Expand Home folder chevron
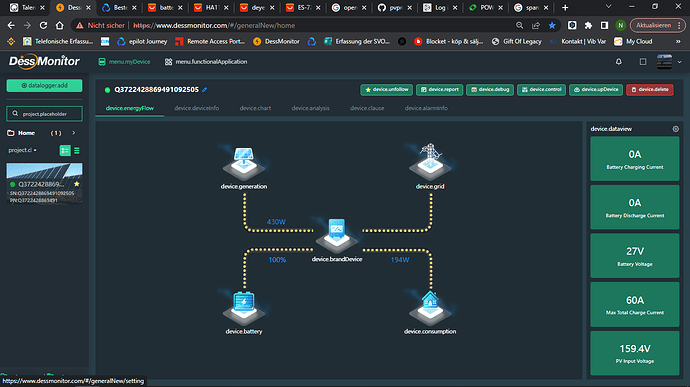690x387 pixels. pyautogui.click(x=73, y=133)
